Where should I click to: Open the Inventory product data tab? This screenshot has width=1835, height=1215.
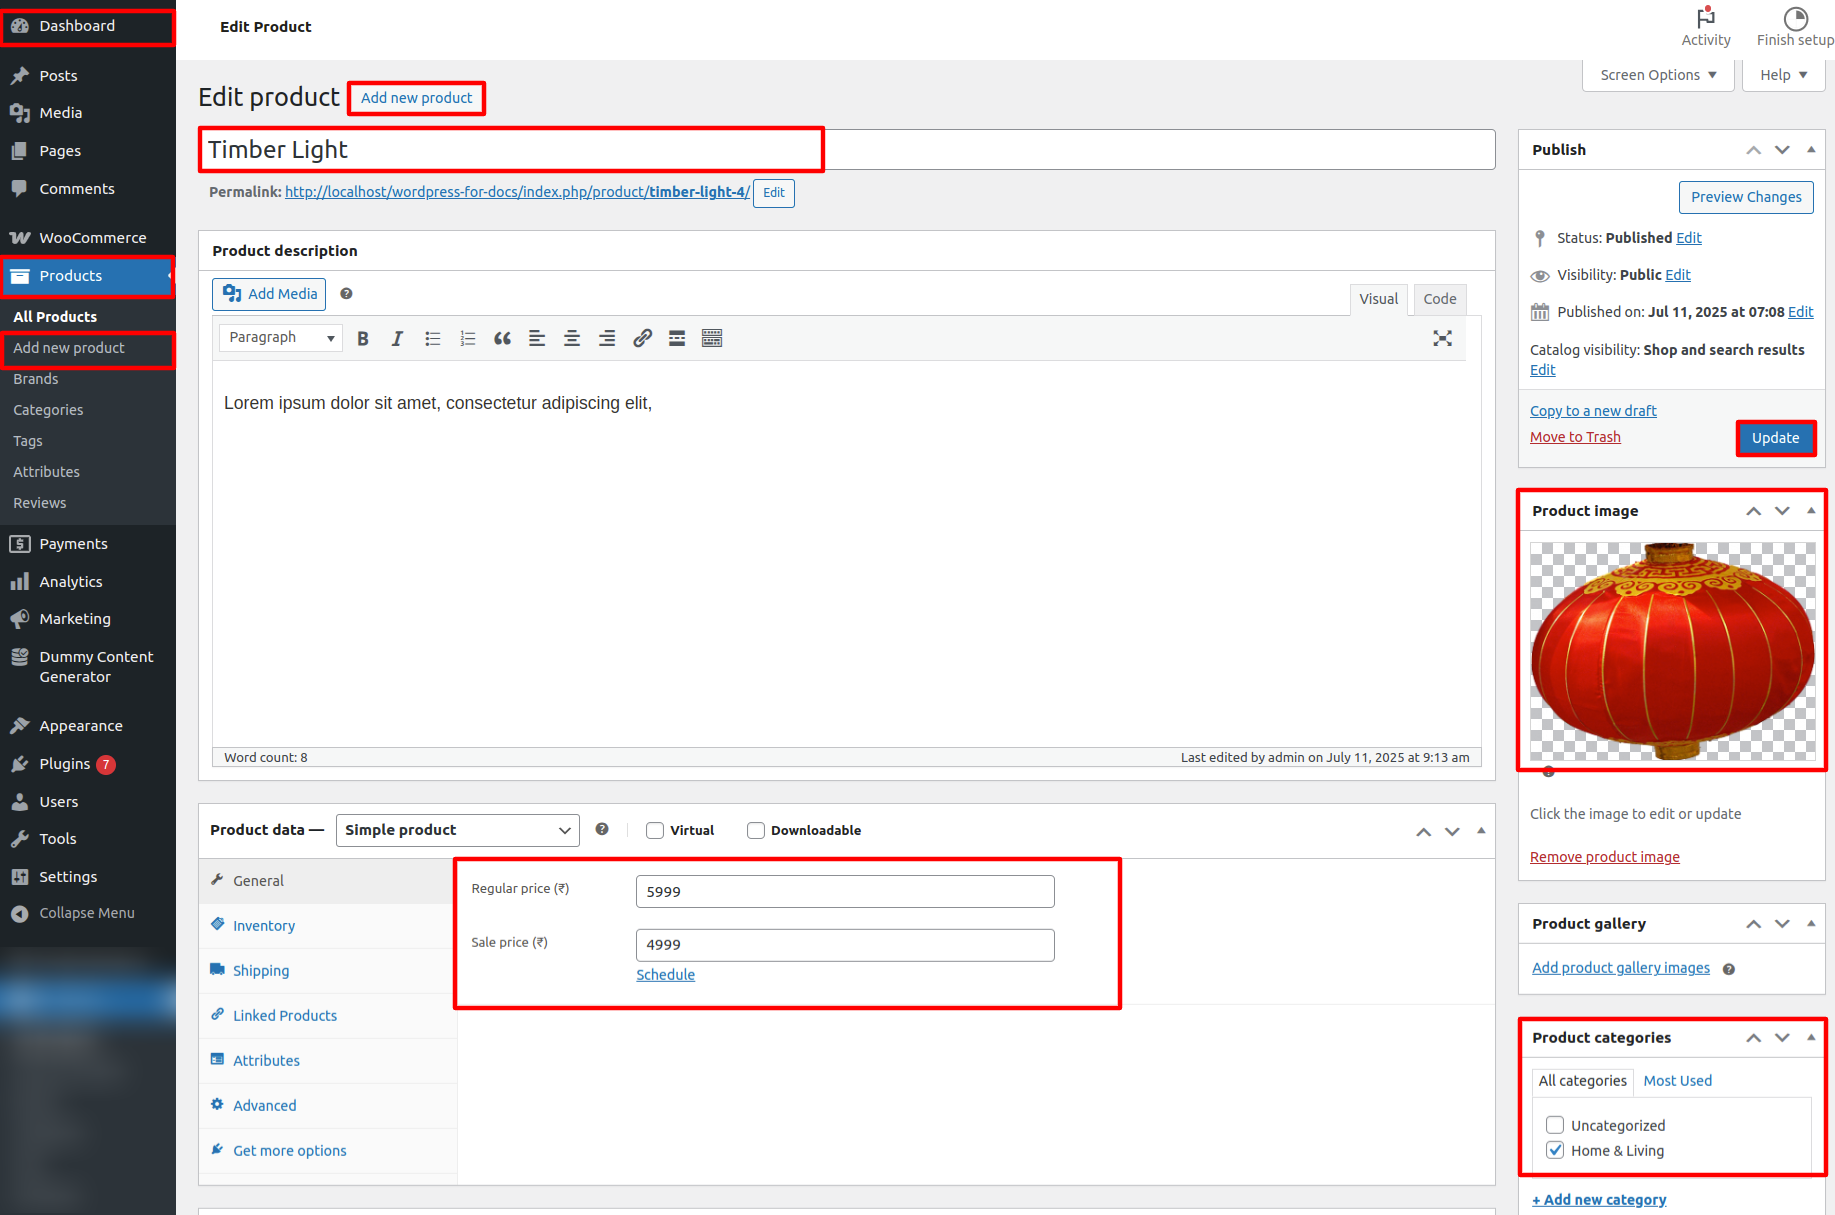coord(264,926)
